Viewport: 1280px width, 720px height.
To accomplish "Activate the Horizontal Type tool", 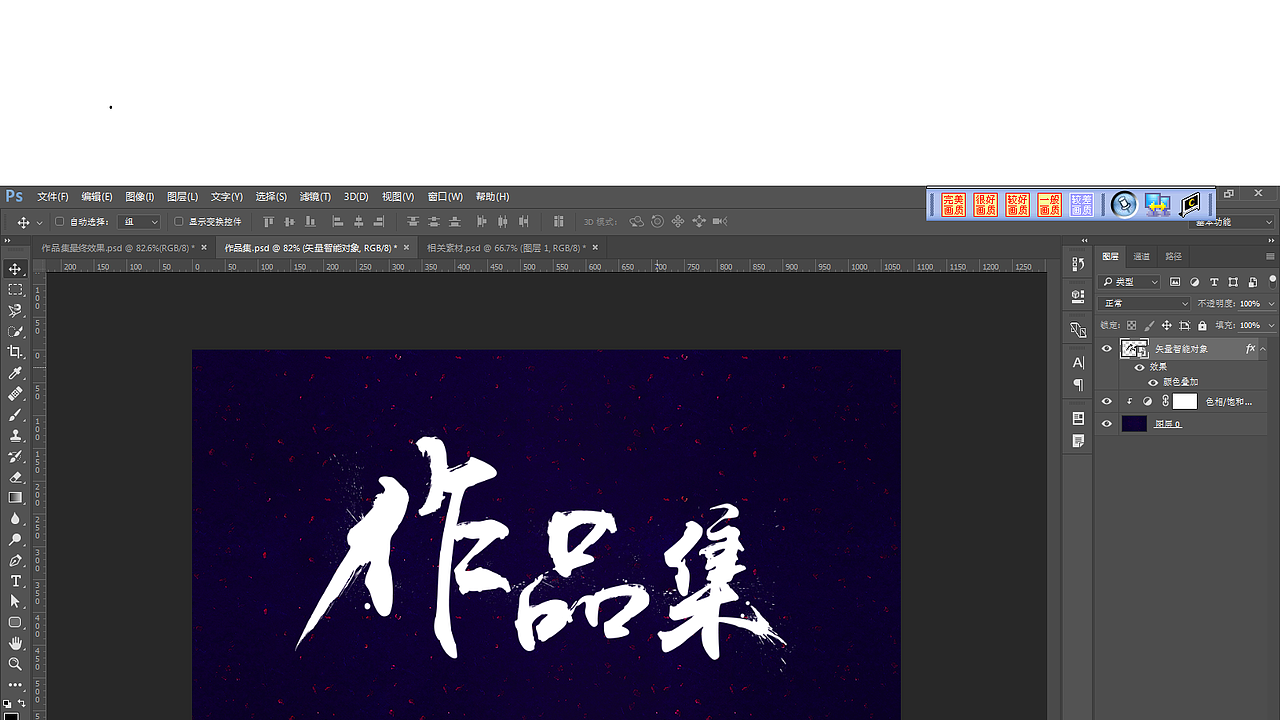I will coord(15,581).
